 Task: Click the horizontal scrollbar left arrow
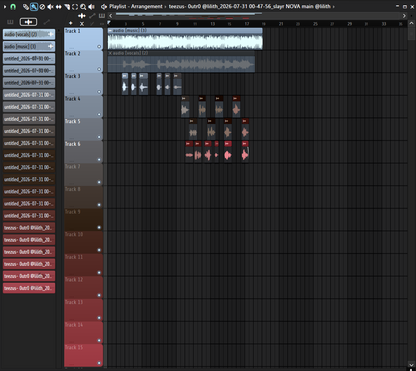111,16
